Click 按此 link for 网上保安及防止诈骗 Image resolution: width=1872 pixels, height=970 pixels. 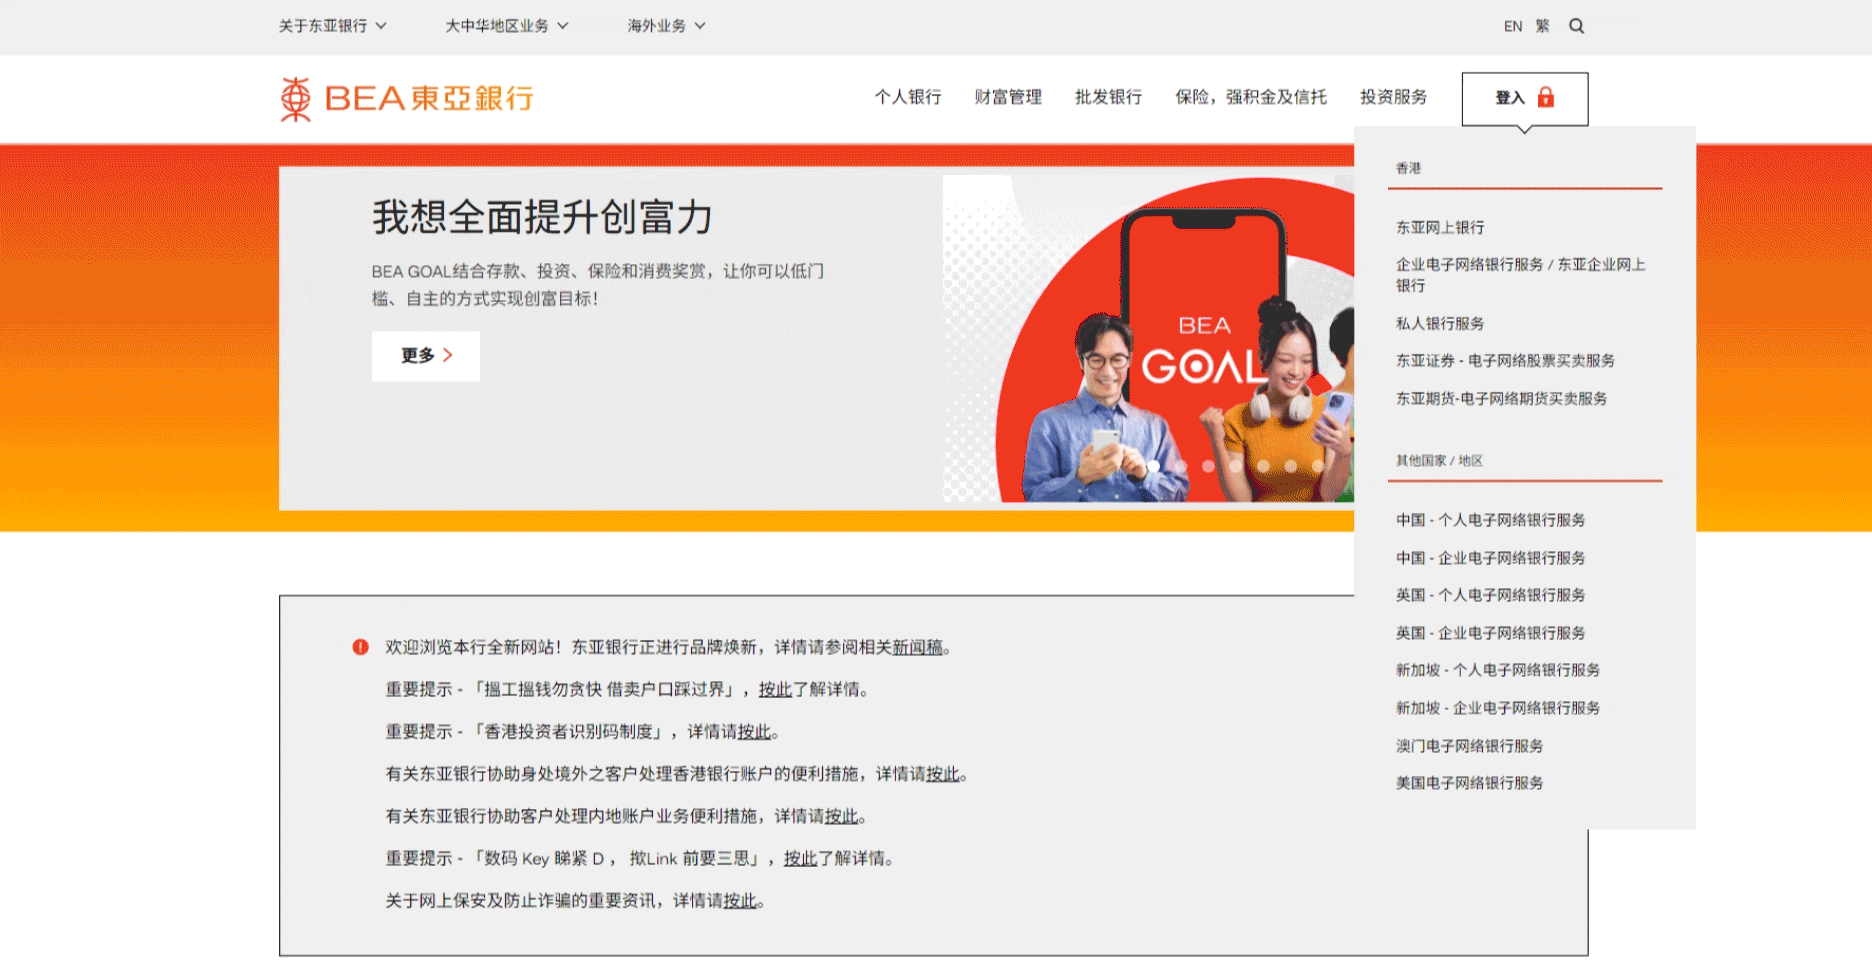pos(740,901)
